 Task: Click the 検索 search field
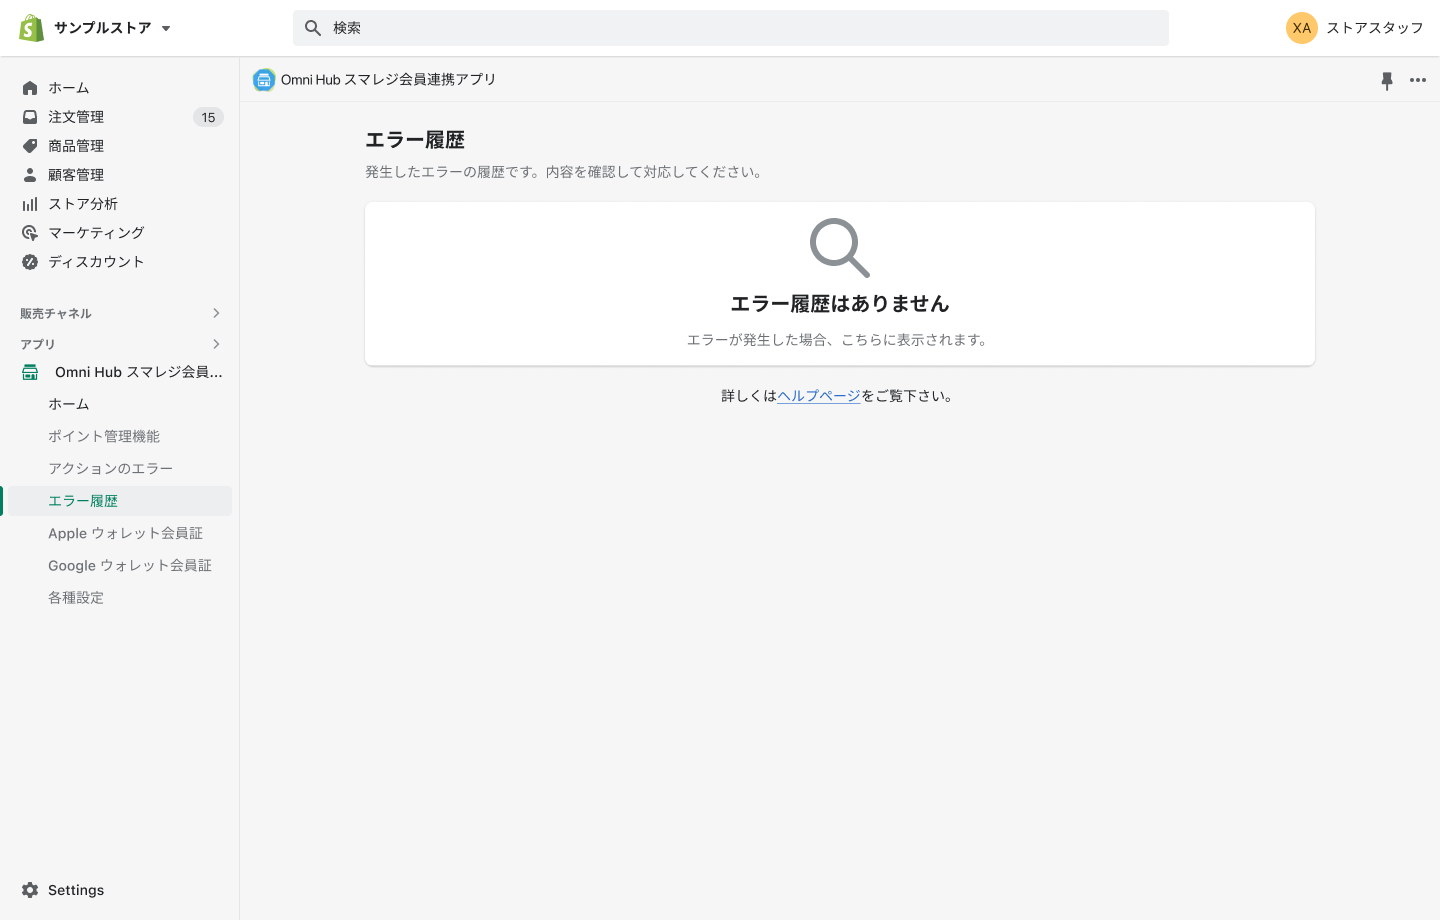coord(730,28)
